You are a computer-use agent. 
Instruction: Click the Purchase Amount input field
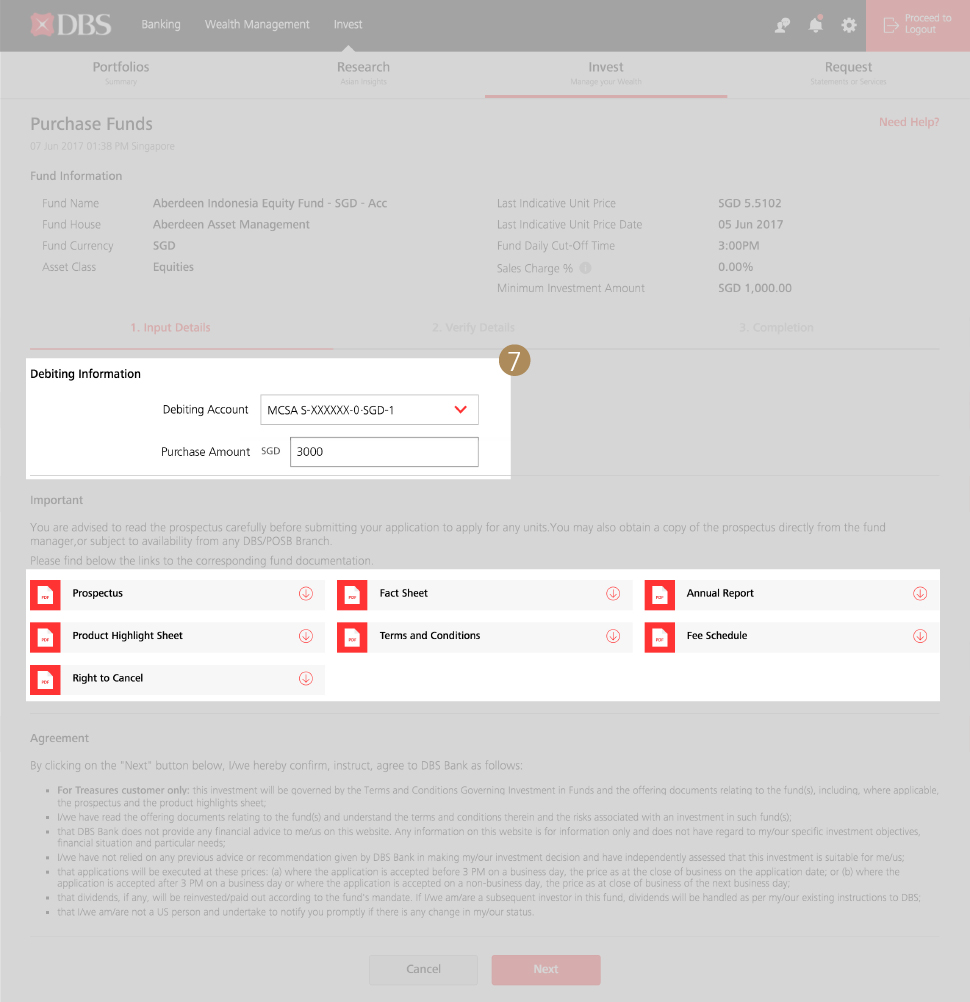(384, 452)
